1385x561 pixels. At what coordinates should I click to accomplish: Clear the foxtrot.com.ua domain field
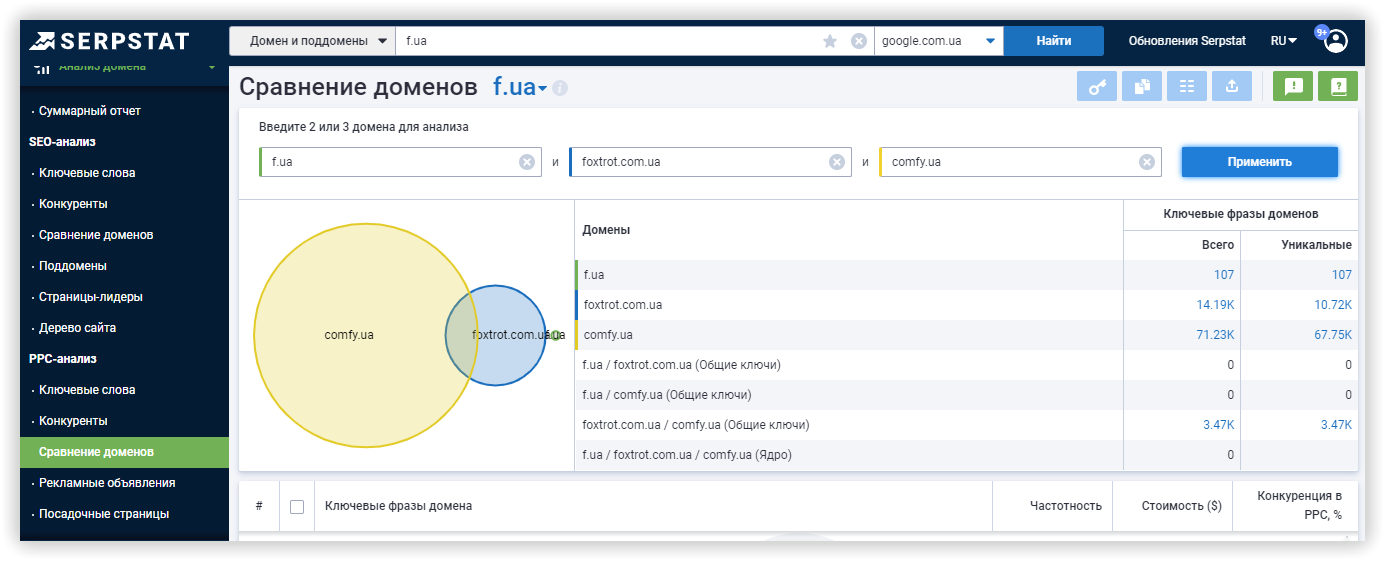[837, 162]
